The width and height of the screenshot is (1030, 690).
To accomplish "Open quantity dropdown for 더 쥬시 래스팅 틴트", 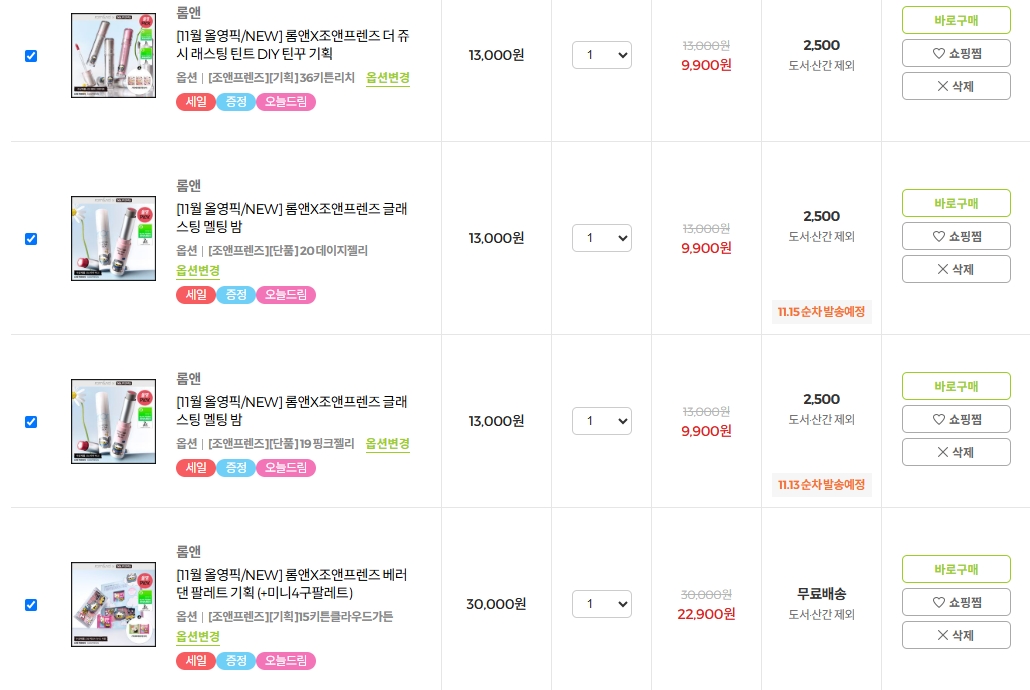I will pos(602,55).
